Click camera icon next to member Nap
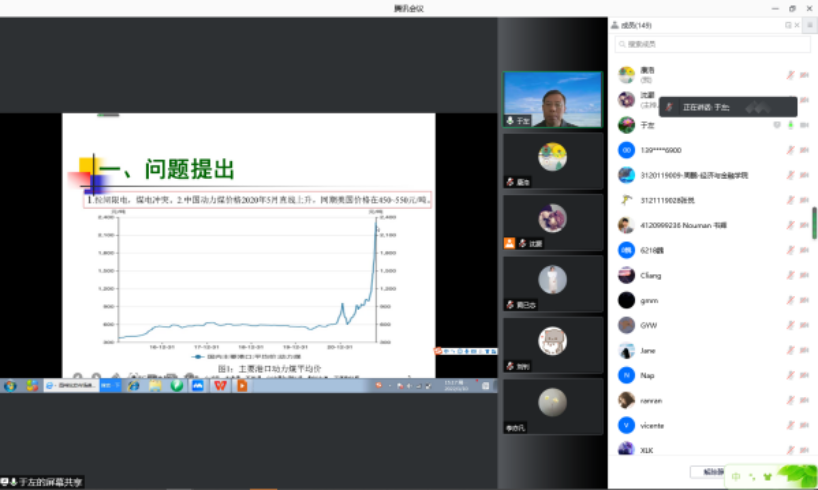Image resolution: width=818 pixels, height=490 pixels. pos(805,375)
